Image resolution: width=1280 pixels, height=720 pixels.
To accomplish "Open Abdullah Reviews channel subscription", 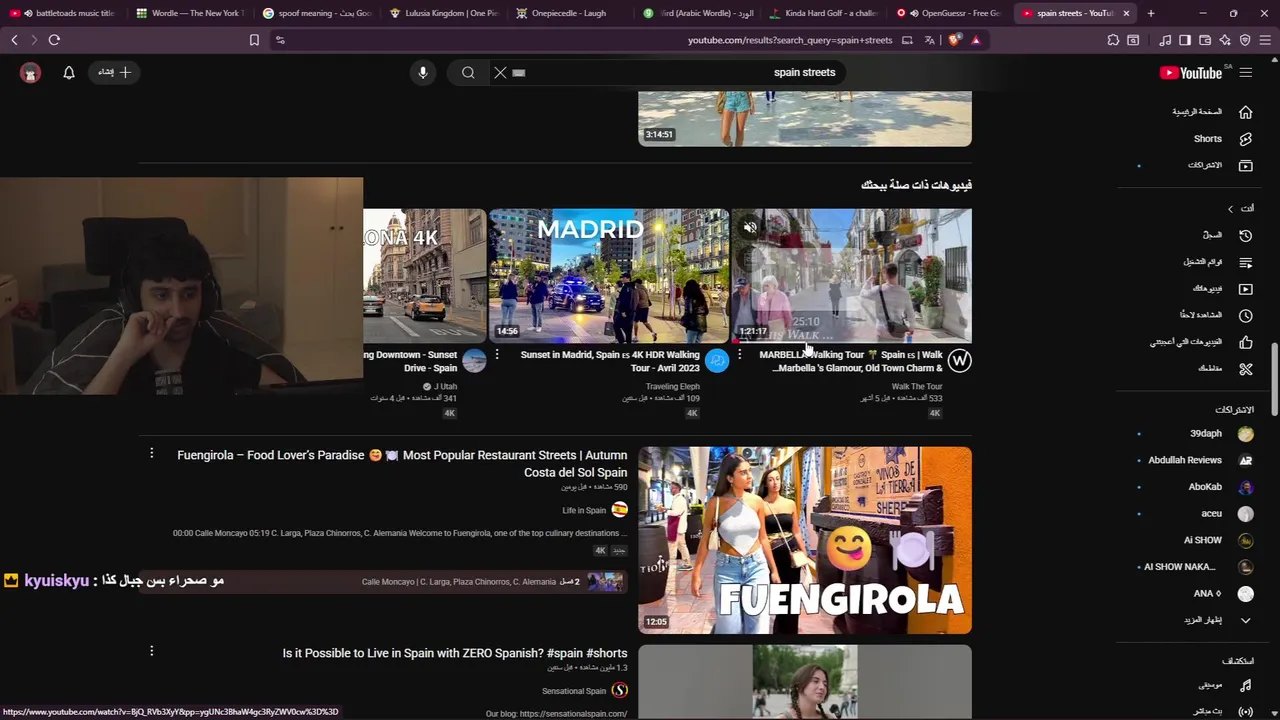I will (1200, 460).
